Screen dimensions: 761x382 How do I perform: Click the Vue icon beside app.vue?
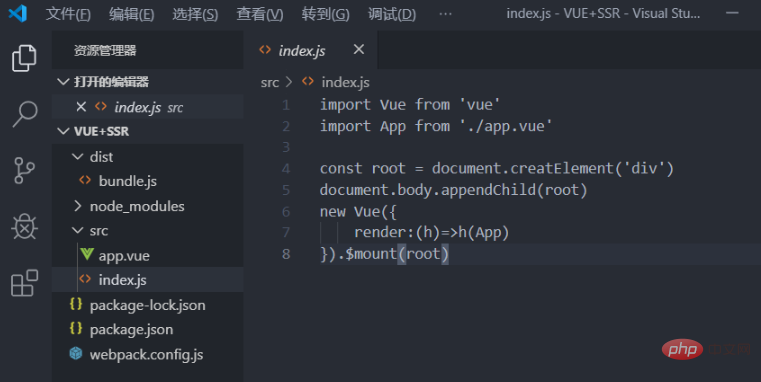(x=87, y=254)
